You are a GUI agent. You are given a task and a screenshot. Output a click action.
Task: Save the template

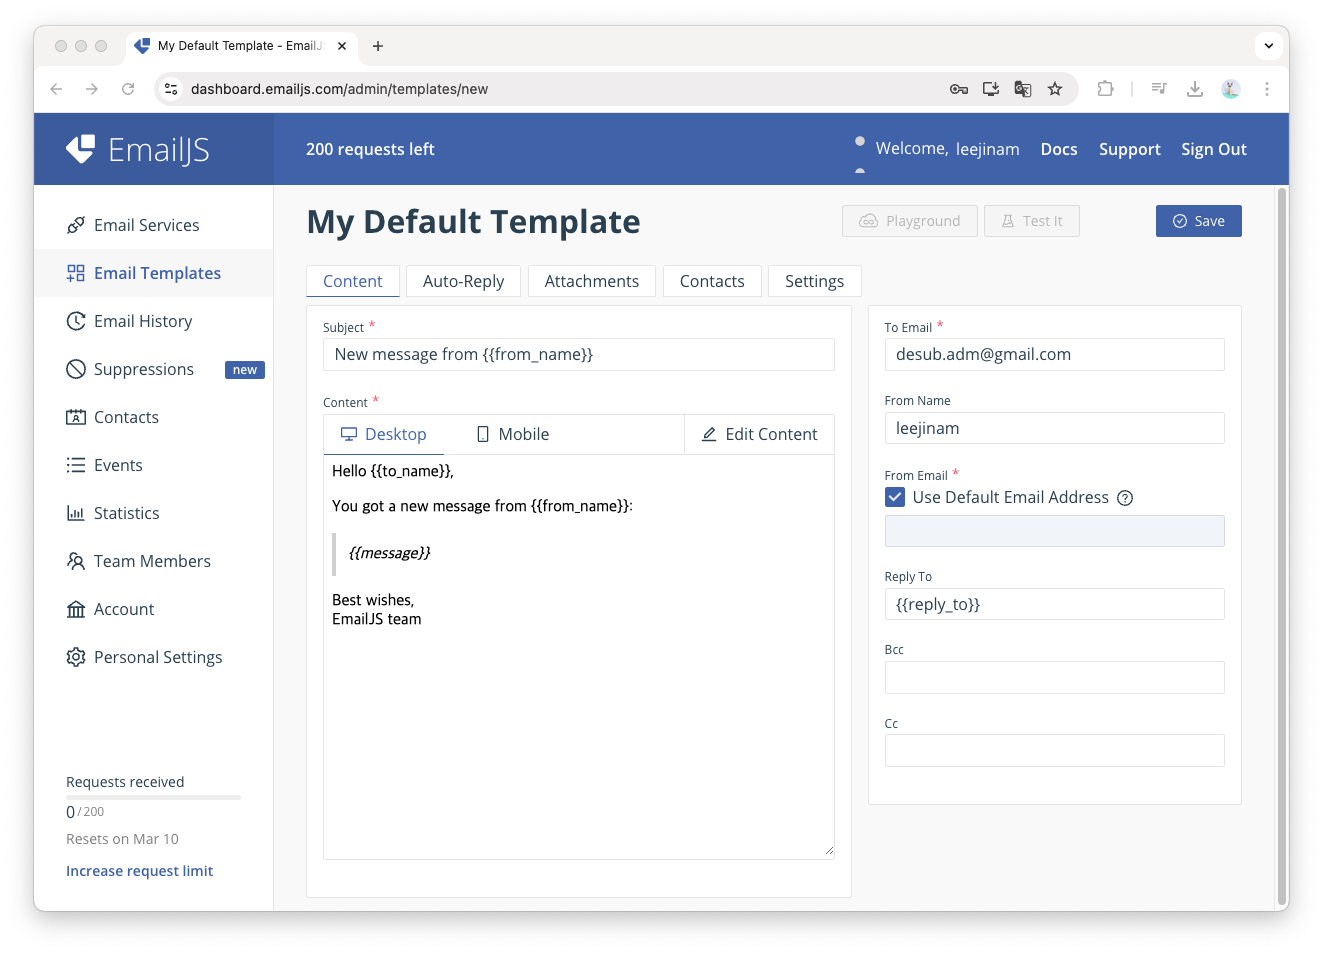coord(1199,221)
